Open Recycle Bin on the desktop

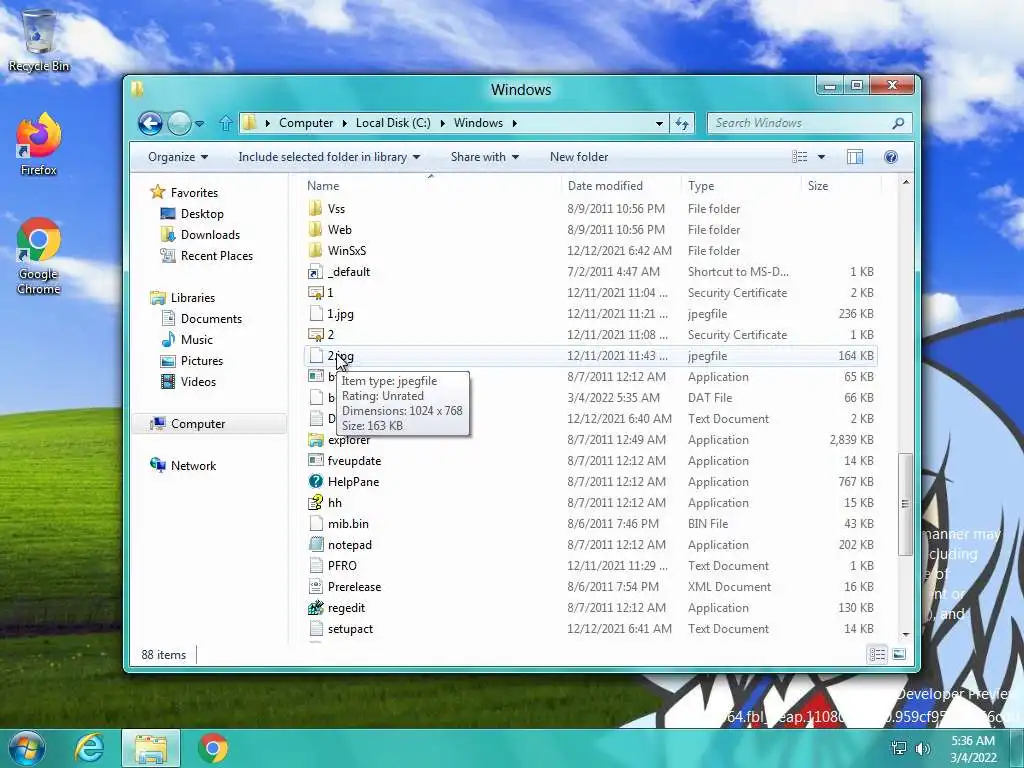point(39,40)
